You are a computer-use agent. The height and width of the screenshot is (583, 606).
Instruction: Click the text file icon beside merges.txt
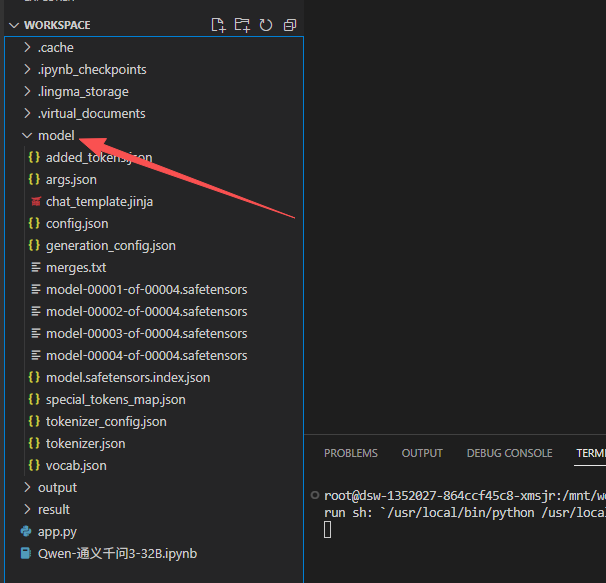(x=36, y=268)
